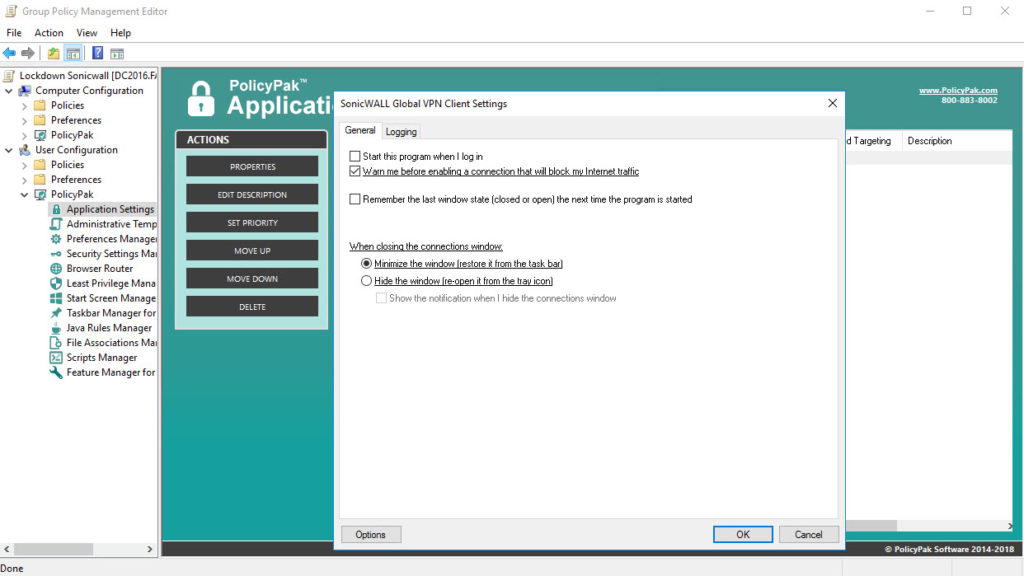Click the Up one level folder icon

pyautogui.click(x=54, y=54)
